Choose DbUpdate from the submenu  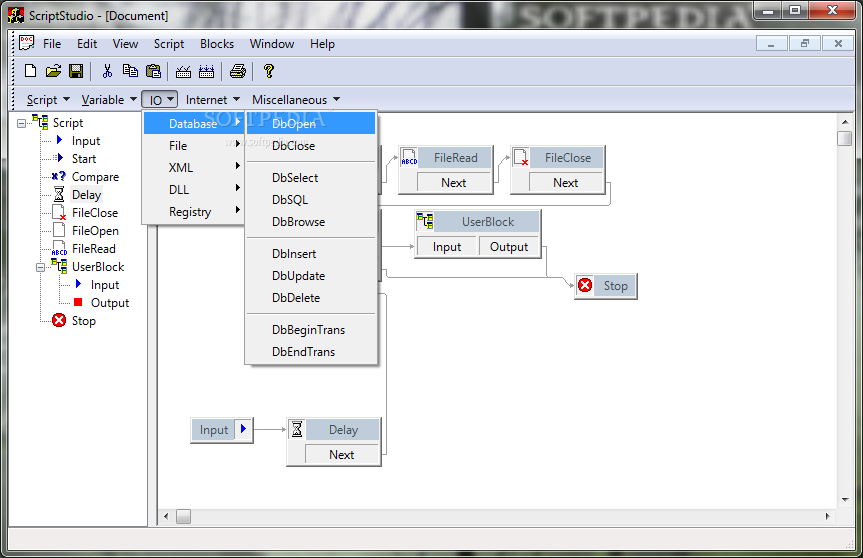[311, 276]
